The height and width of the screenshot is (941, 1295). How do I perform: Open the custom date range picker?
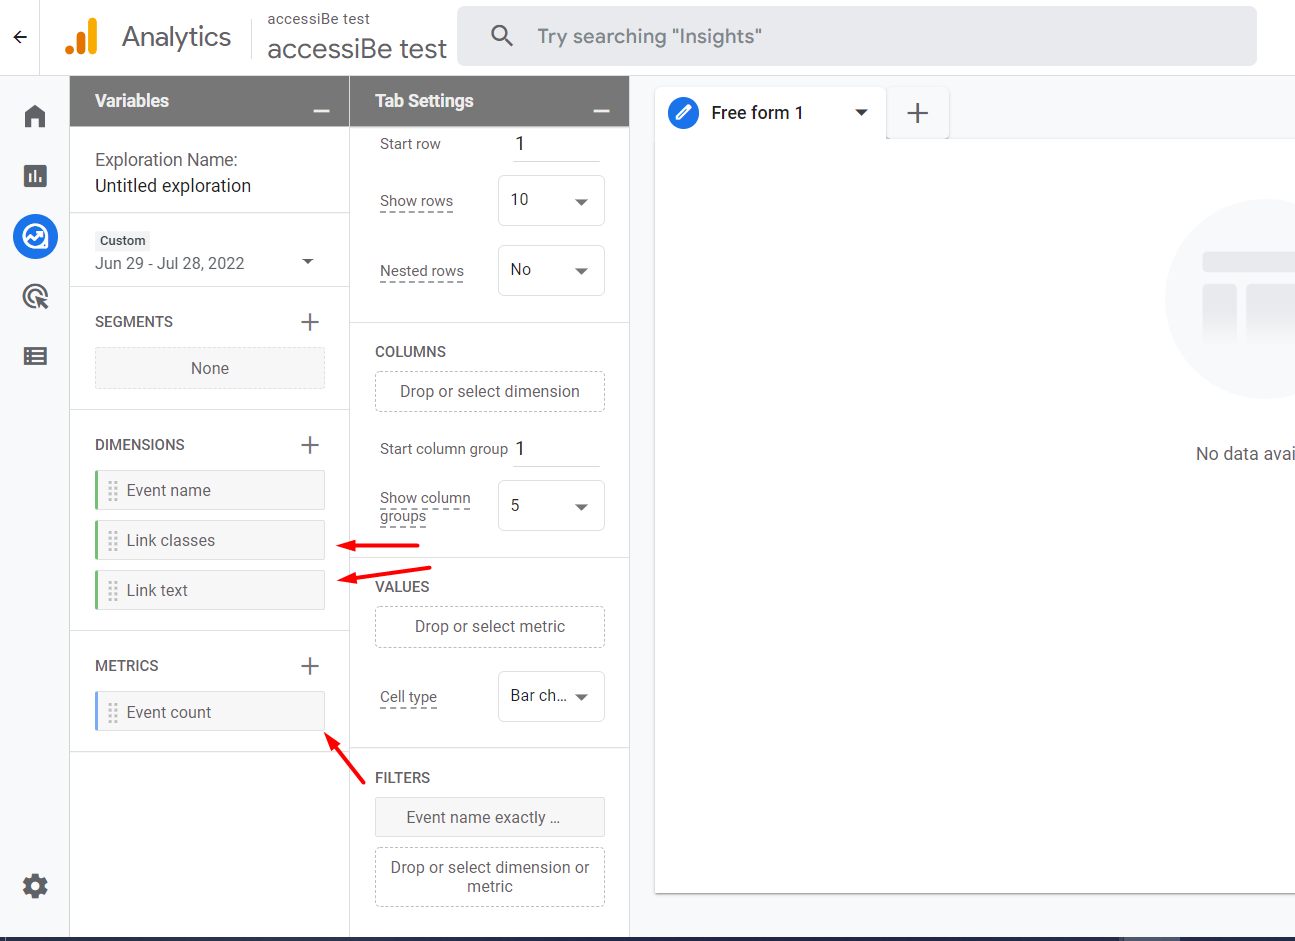click(205, 262)
